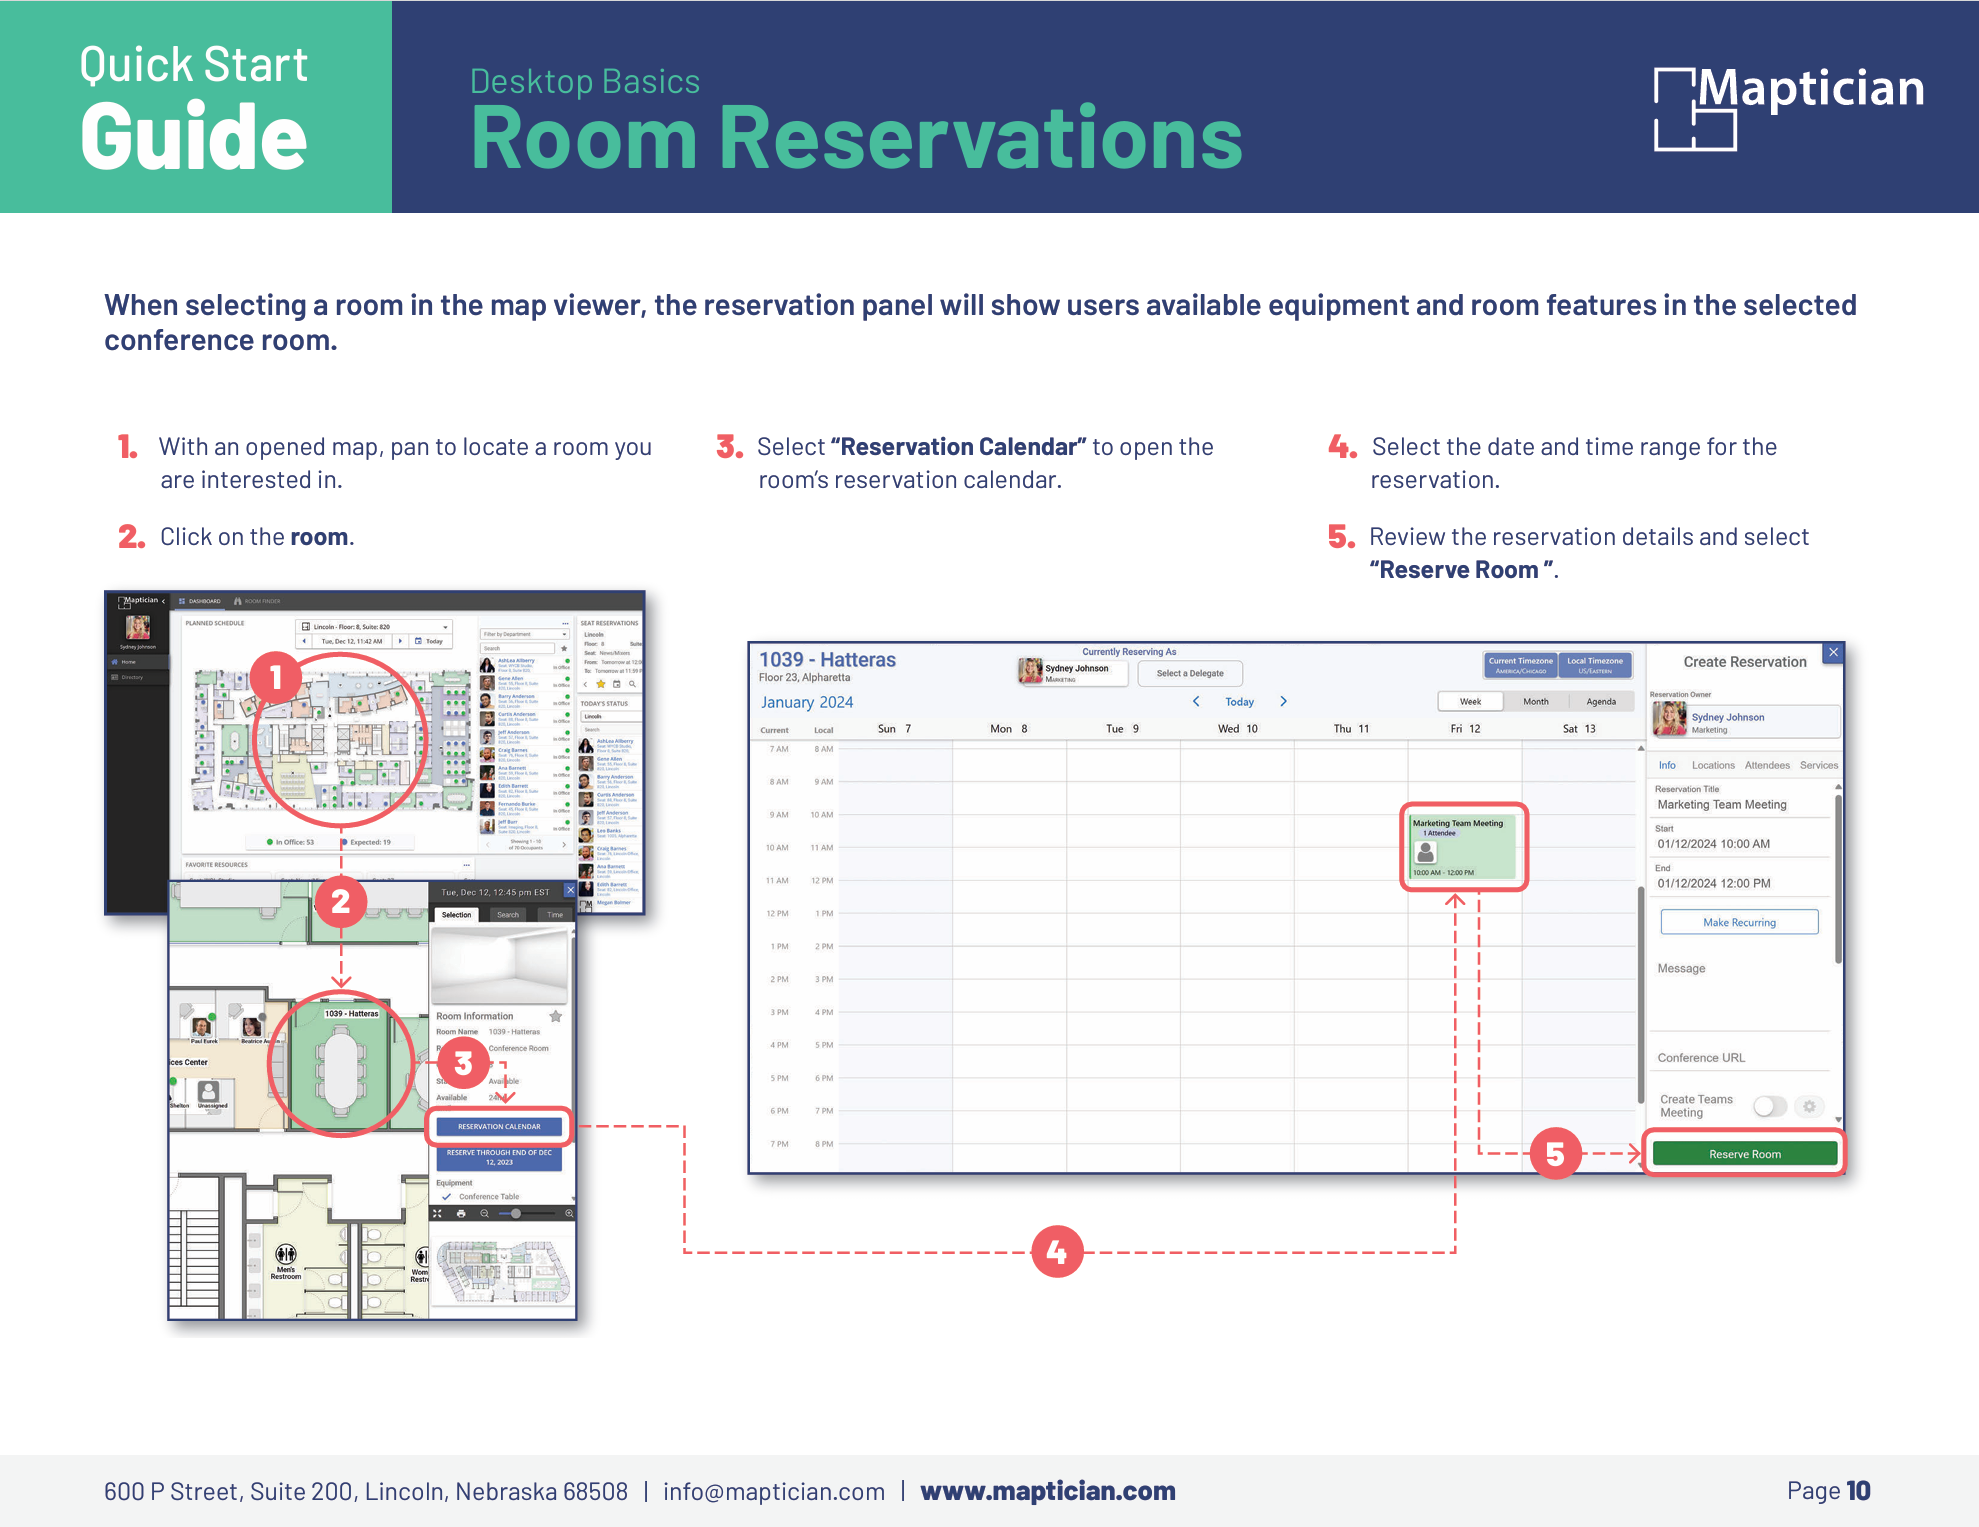This screenshot has height=1527, width=1979.
Task: Switch to Time tab in map panel
Action: click(x=555, y=915)
